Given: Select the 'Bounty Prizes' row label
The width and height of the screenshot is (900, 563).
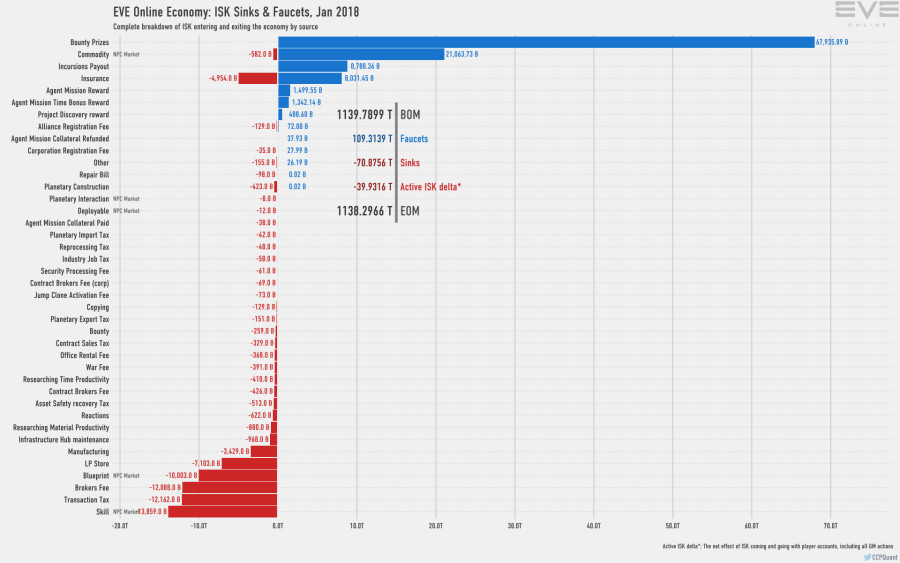Looking at the screenshot, I should (x=90, y=42).
